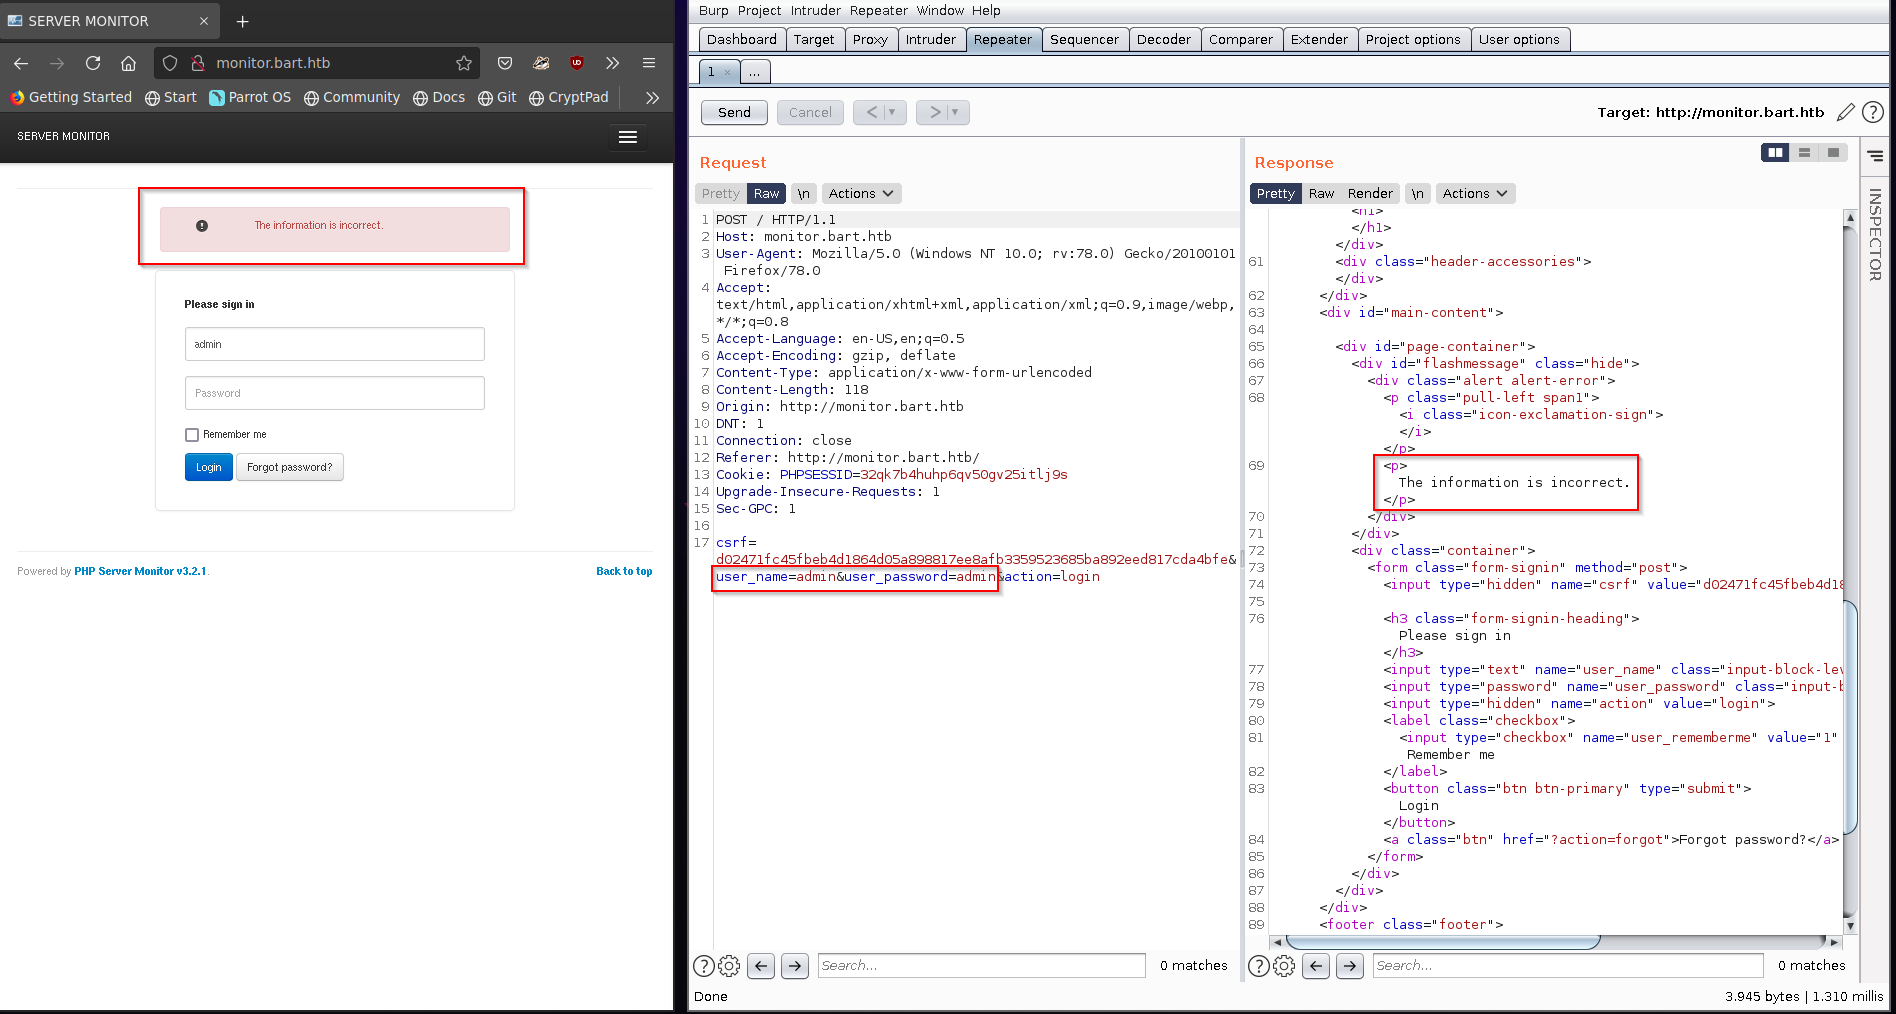Viewport: 1896px width, 1014px height.
Task: Open request search help question icon
Action: coord(704,966)
